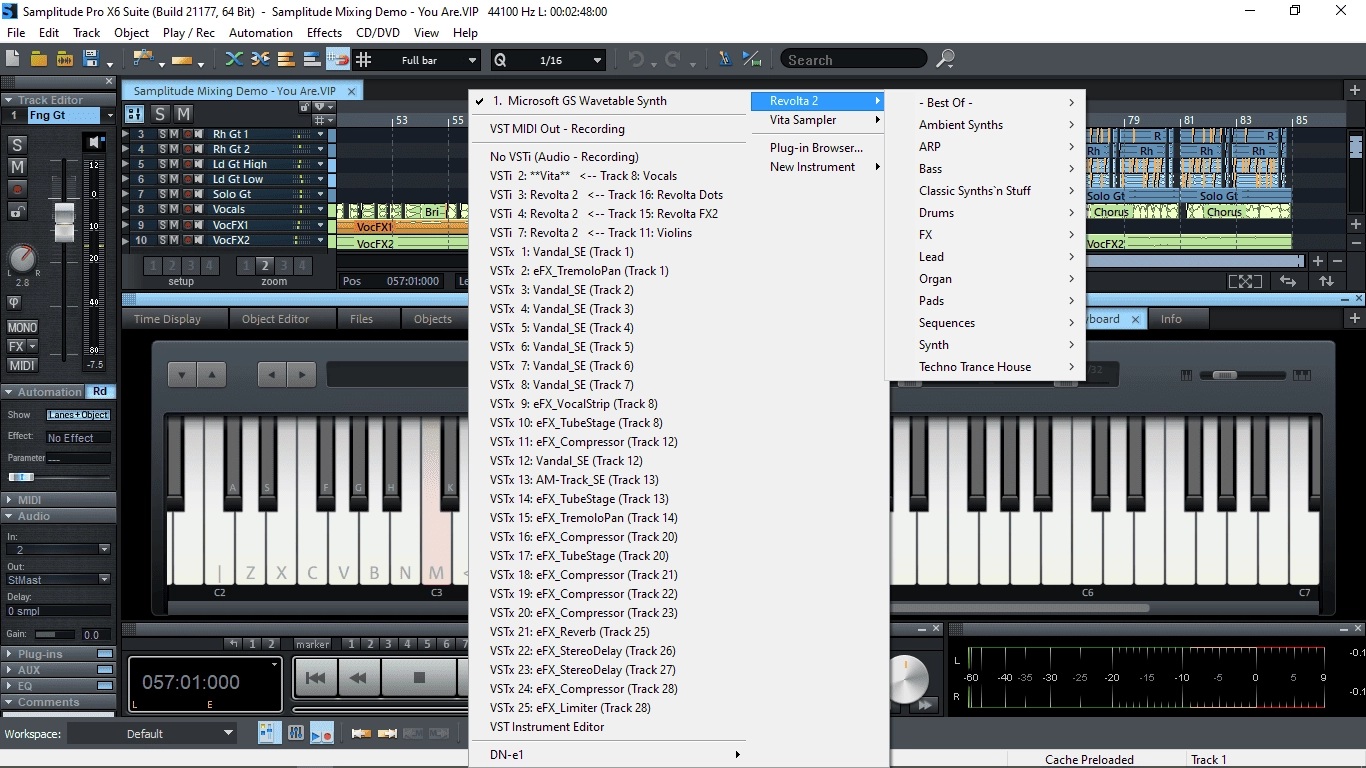Viewport: 1366px width, 768px height.
Task: Click the skip-to-start transport button
Action: [x=315, y=678]
